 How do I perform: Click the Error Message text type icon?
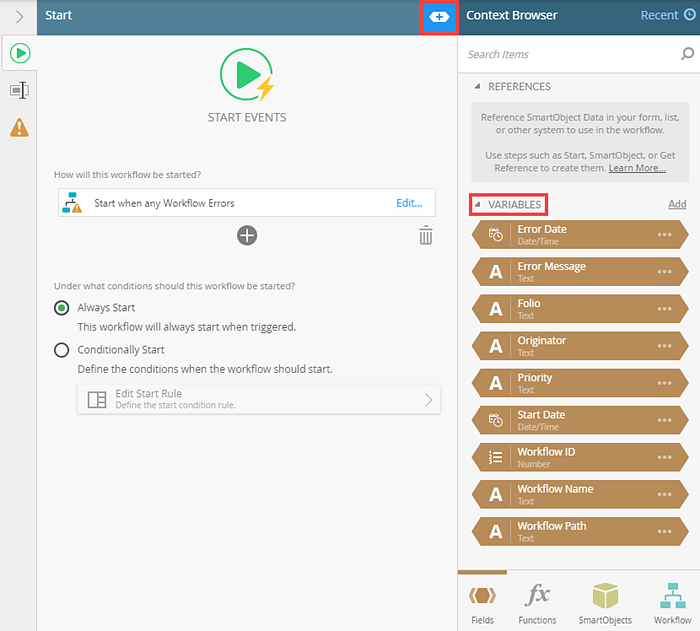pos(496,272)
